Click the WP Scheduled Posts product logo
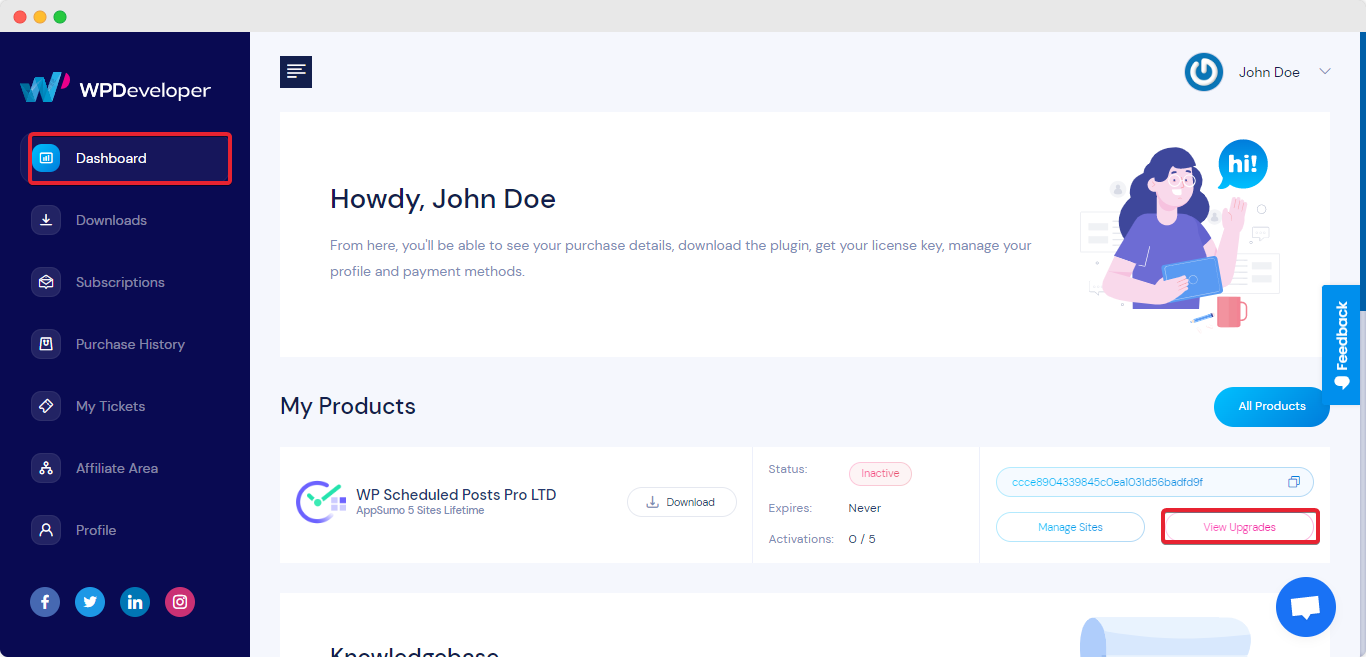Screen dimensions: 1366x657 coord(321,502)
